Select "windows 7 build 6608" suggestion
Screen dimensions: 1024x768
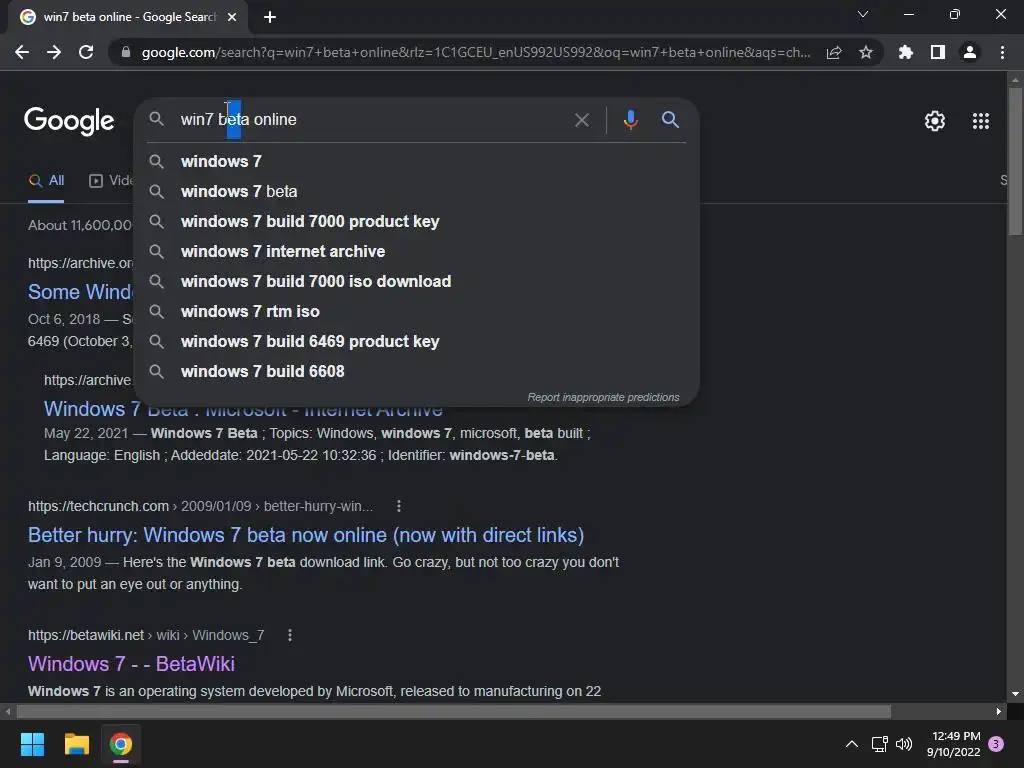[x=416, y=372]
